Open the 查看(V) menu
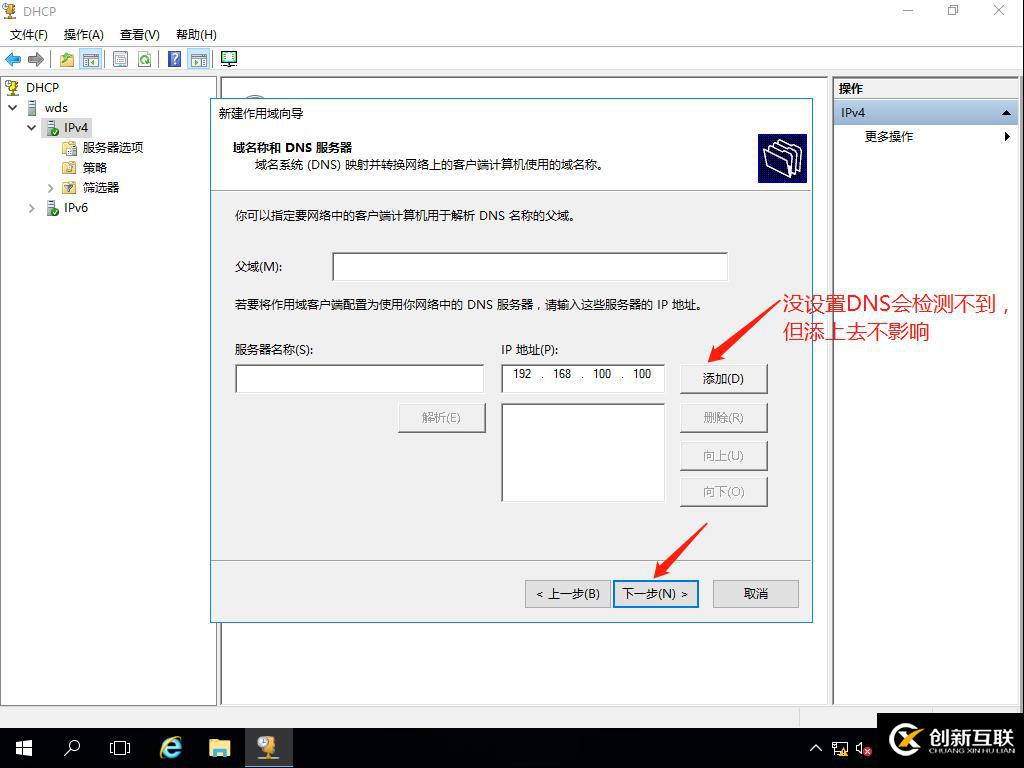 tap(139, 34)
